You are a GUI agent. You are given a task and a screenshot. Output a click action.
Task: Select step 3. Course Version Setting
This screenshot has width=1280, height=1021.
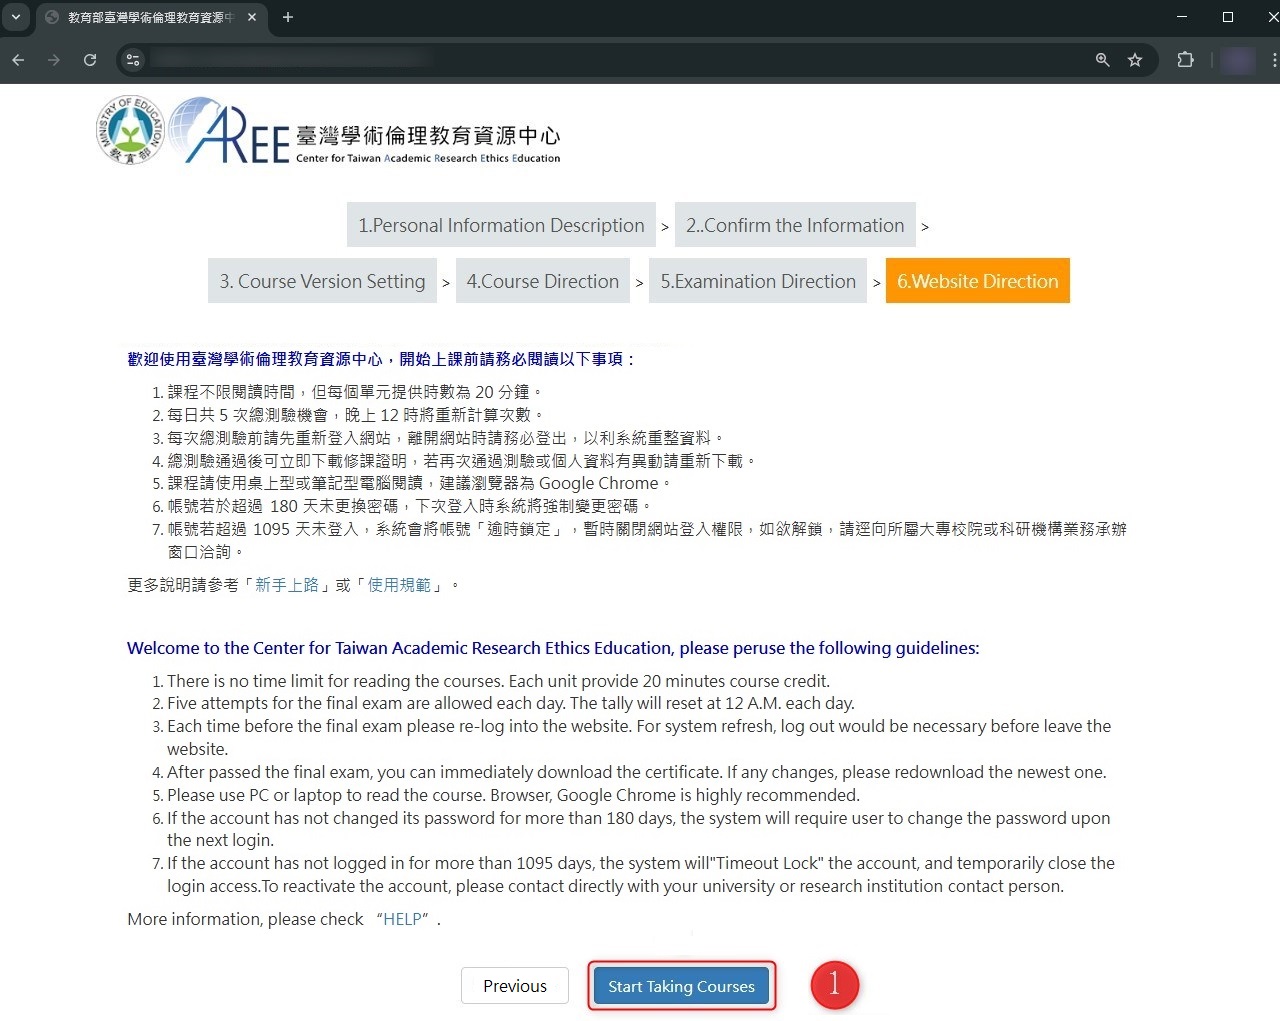(322, 281)
